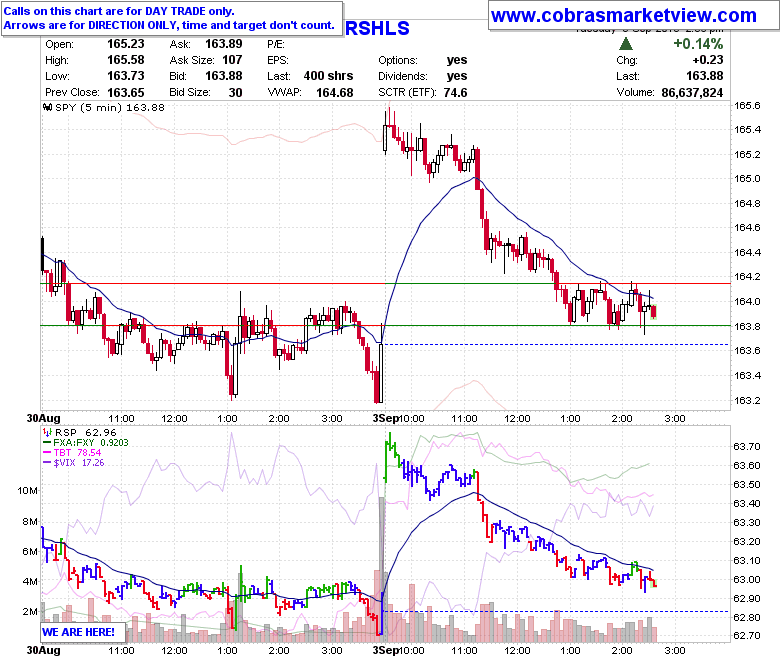Select the FXA:FXY legend entry

[86, 443]
